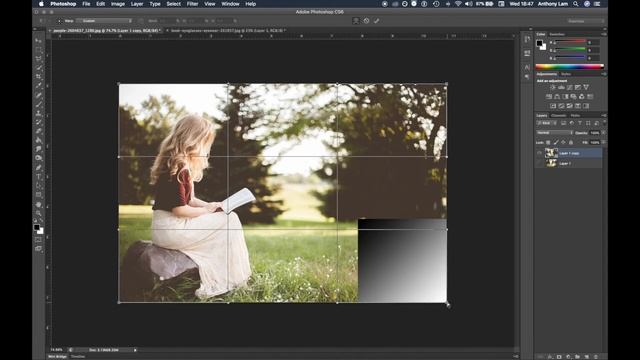The image size is (640, 360).
Task: Toggle lock transparent pixels
Action: (548, 142)
